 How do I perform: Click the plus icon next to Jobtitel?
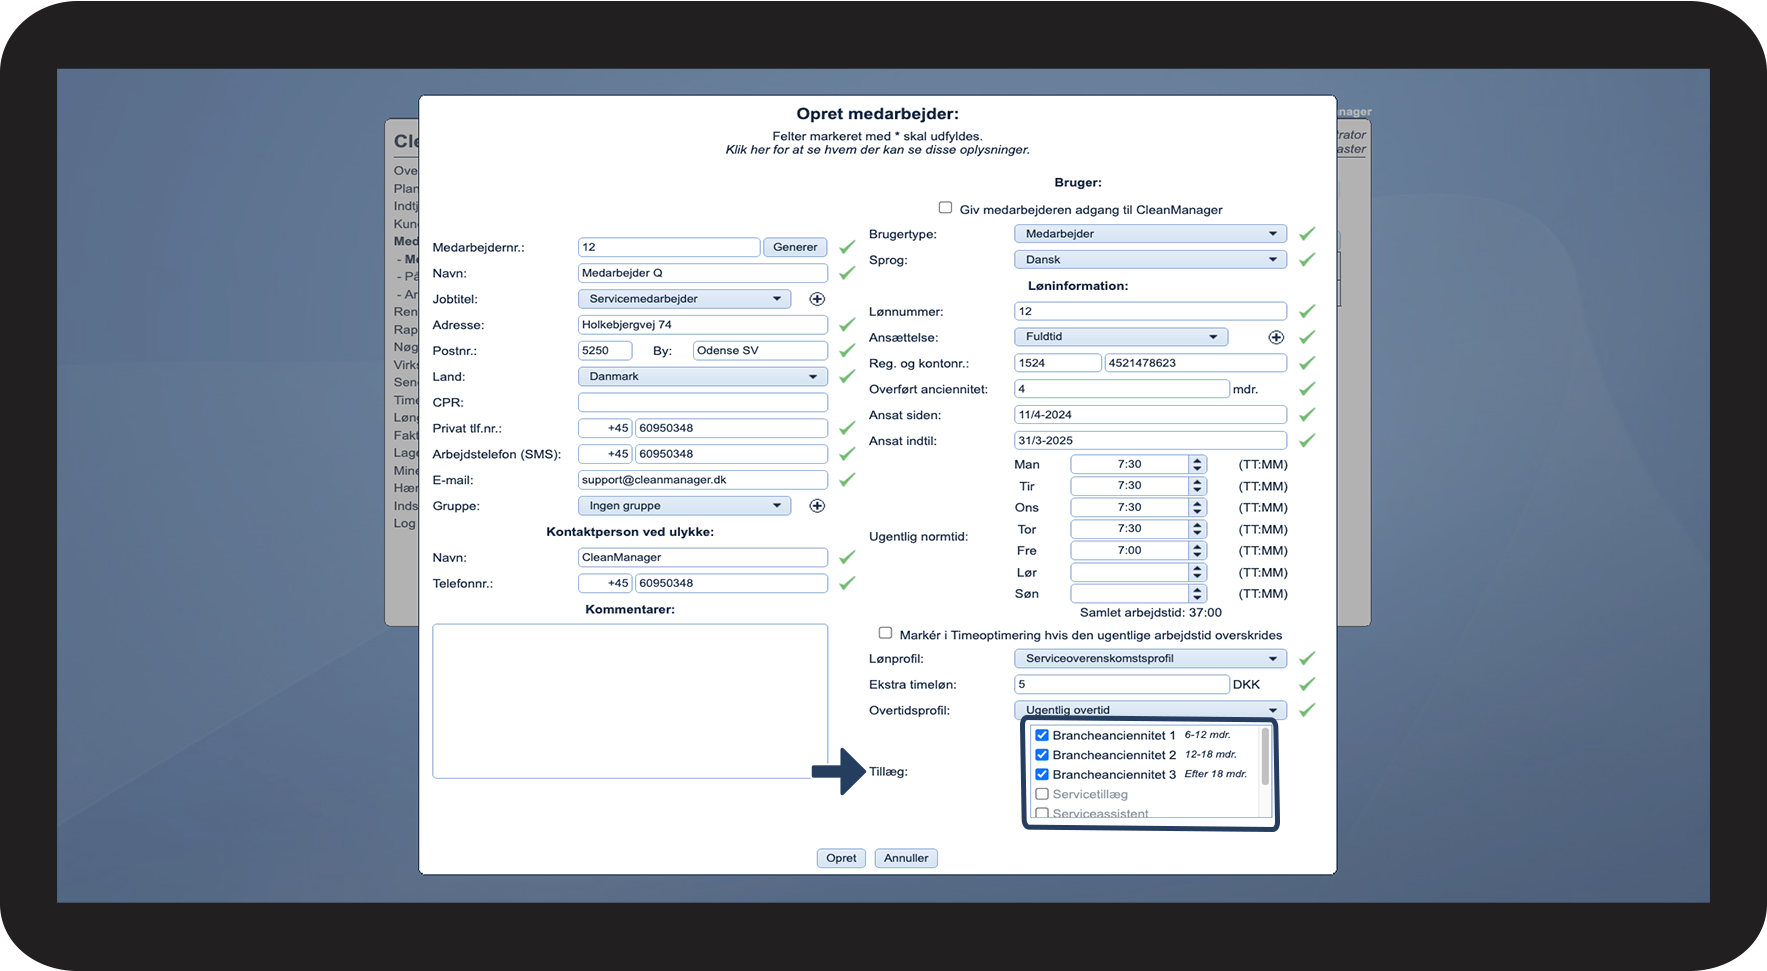817,299
